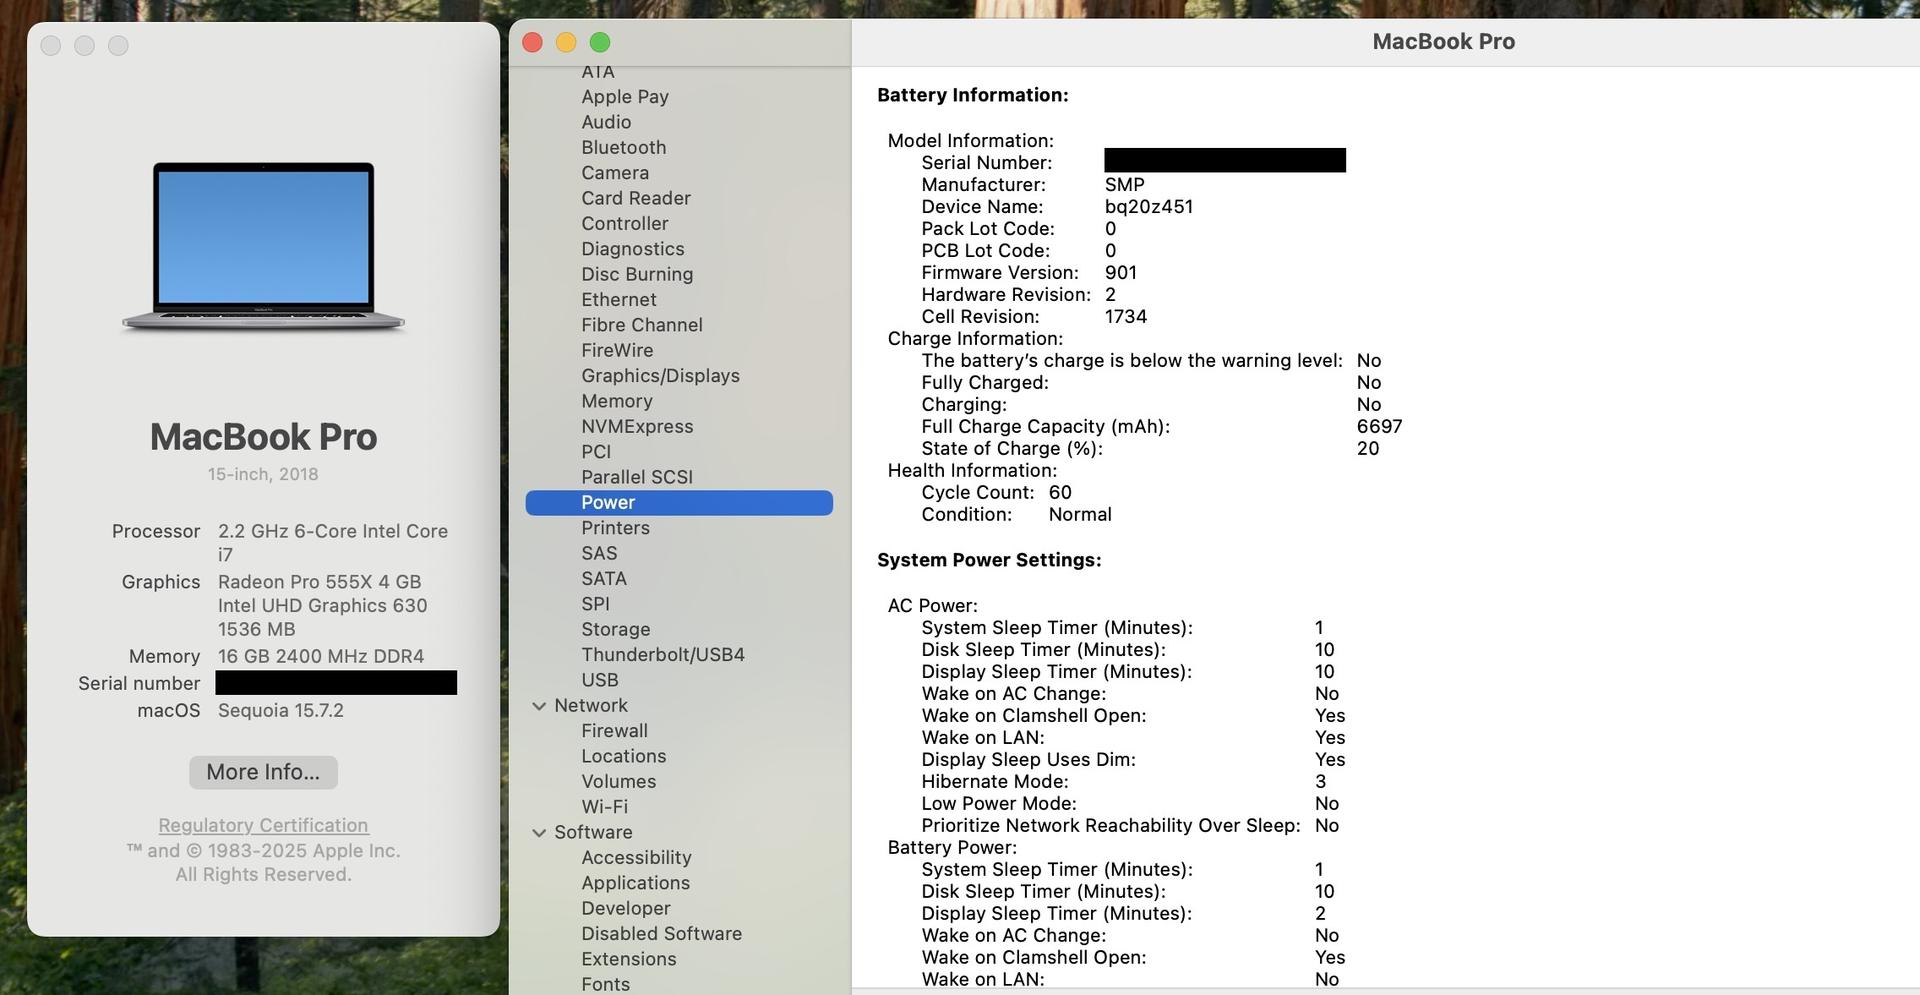Show Printers information

click(x=615, y=528)
